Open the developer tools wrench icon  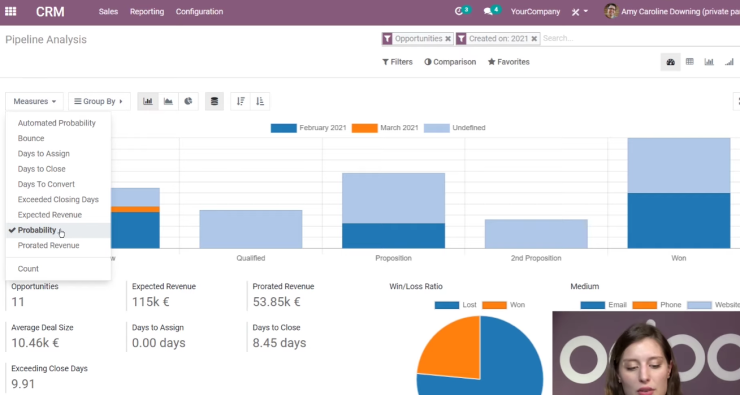pos(575,12)
